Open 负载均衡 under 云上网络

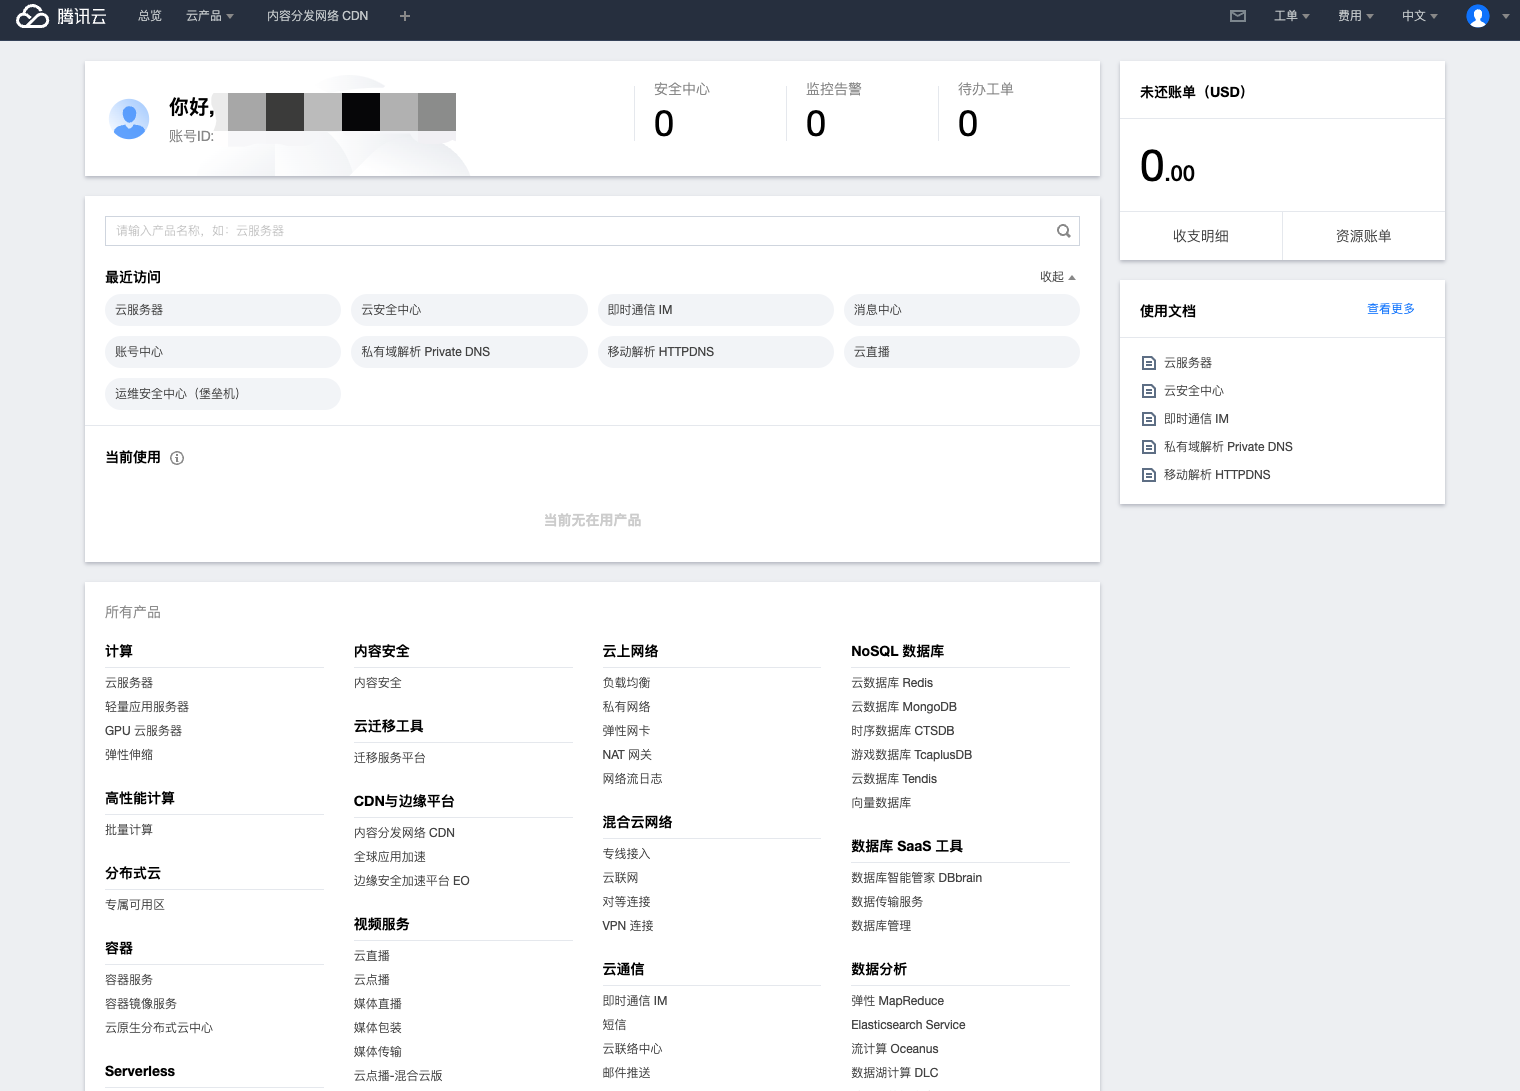(x=627, y=683)
